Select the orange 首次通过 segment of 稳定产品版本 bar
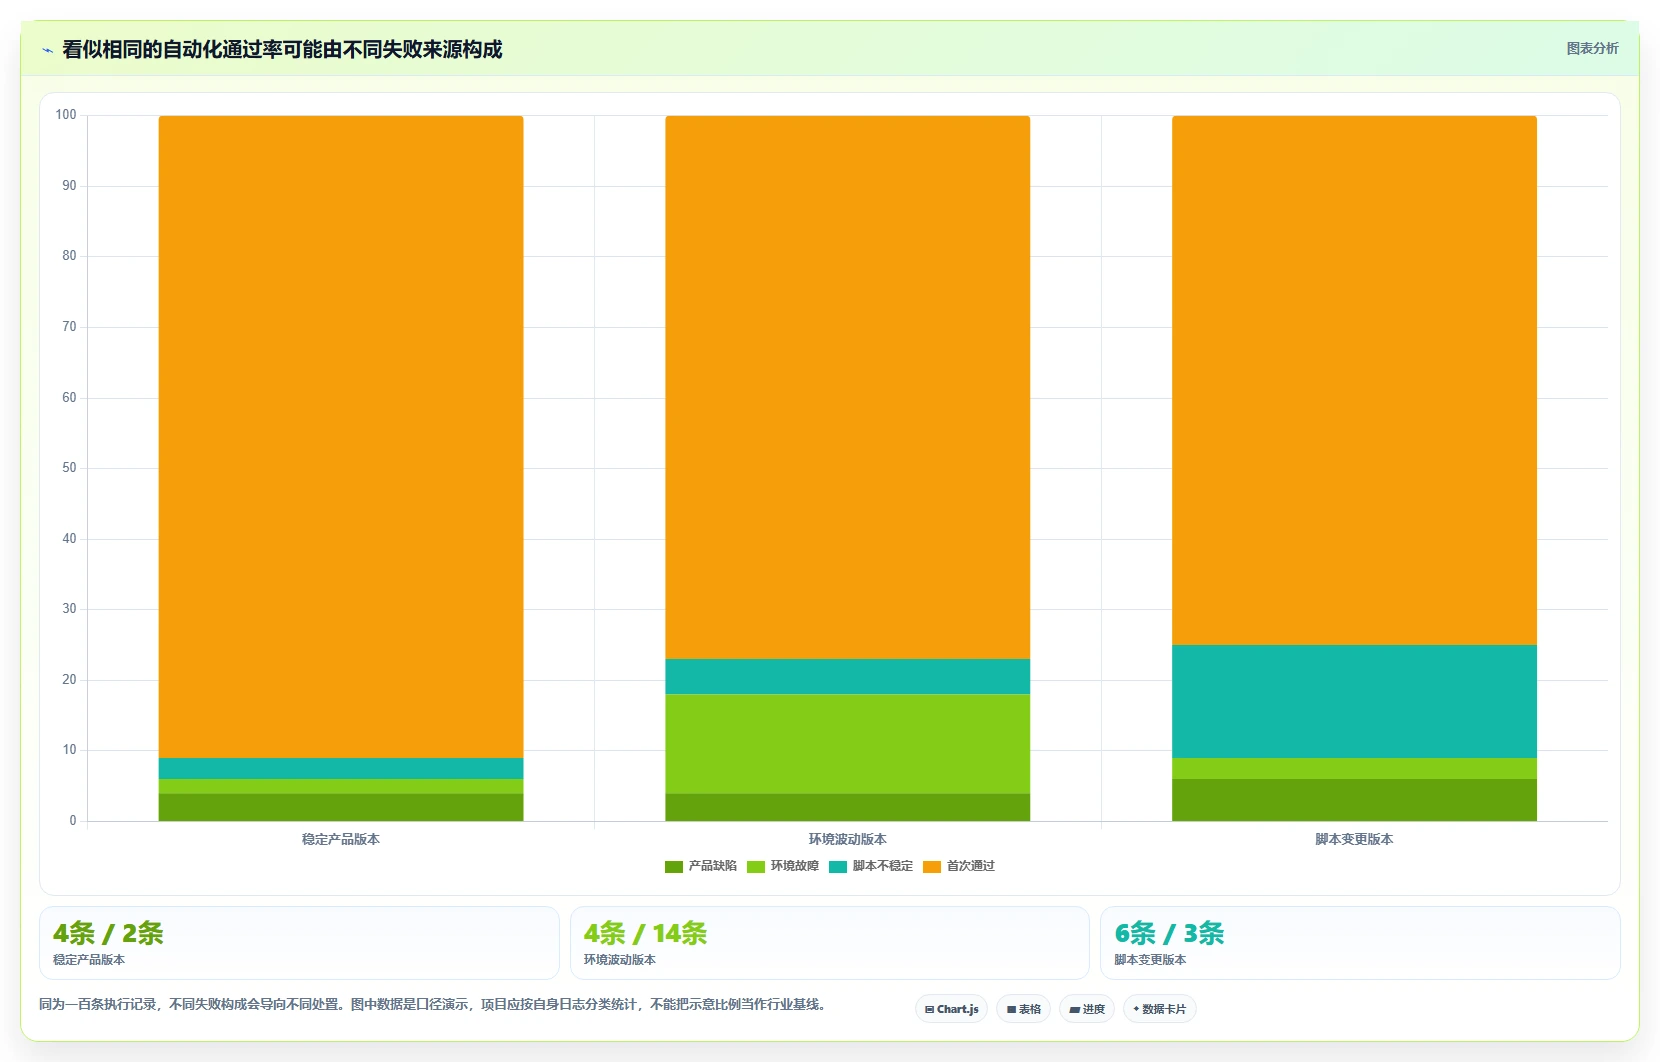 click(341, 437)
